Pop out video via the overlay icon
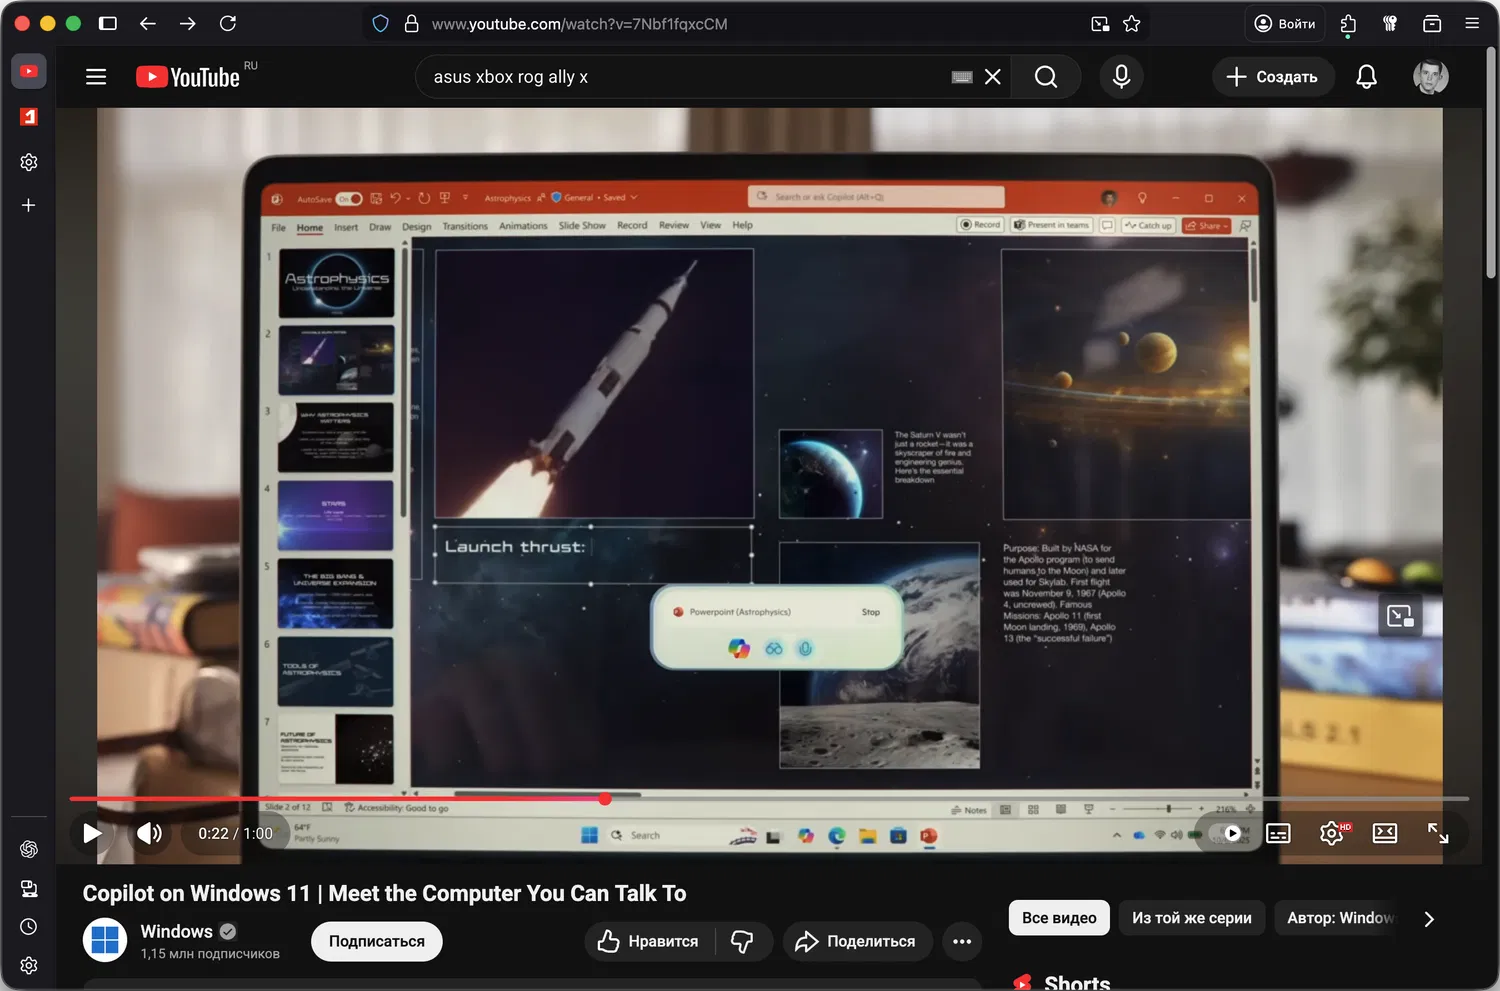The image size is (1500, 991). click(1400, 616)
